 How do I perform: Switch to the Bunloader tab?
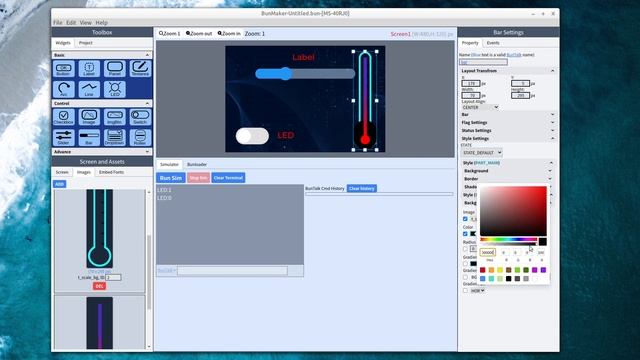pos(197,164)
